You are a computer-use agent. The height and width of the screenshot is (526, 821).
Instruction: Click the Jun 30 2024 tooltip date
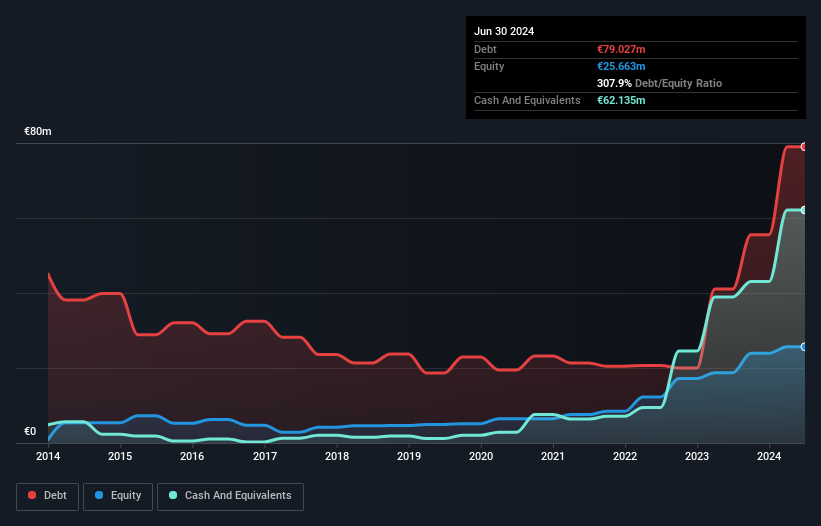coord(504,31)
